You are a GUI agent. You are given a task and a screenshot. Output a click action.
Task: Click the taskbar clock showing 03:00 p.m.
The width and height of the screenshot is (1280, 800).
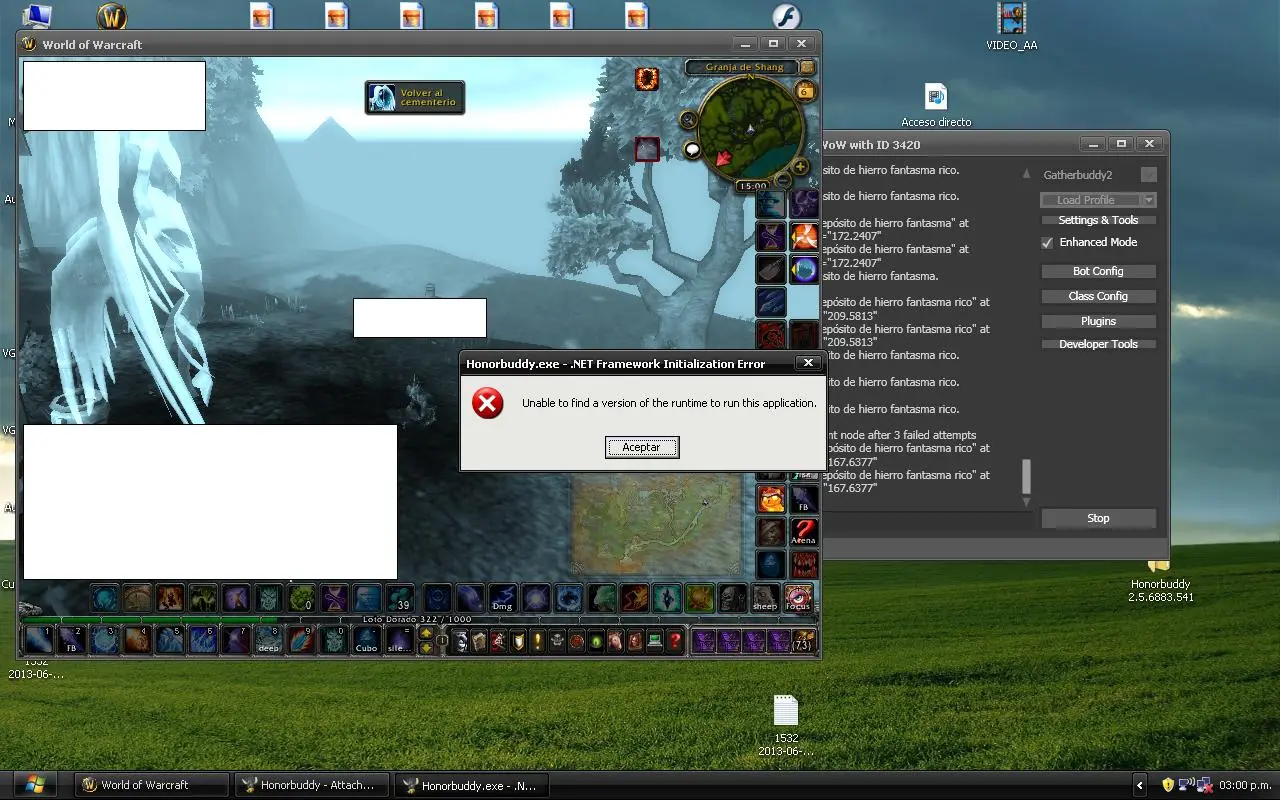1245,785
